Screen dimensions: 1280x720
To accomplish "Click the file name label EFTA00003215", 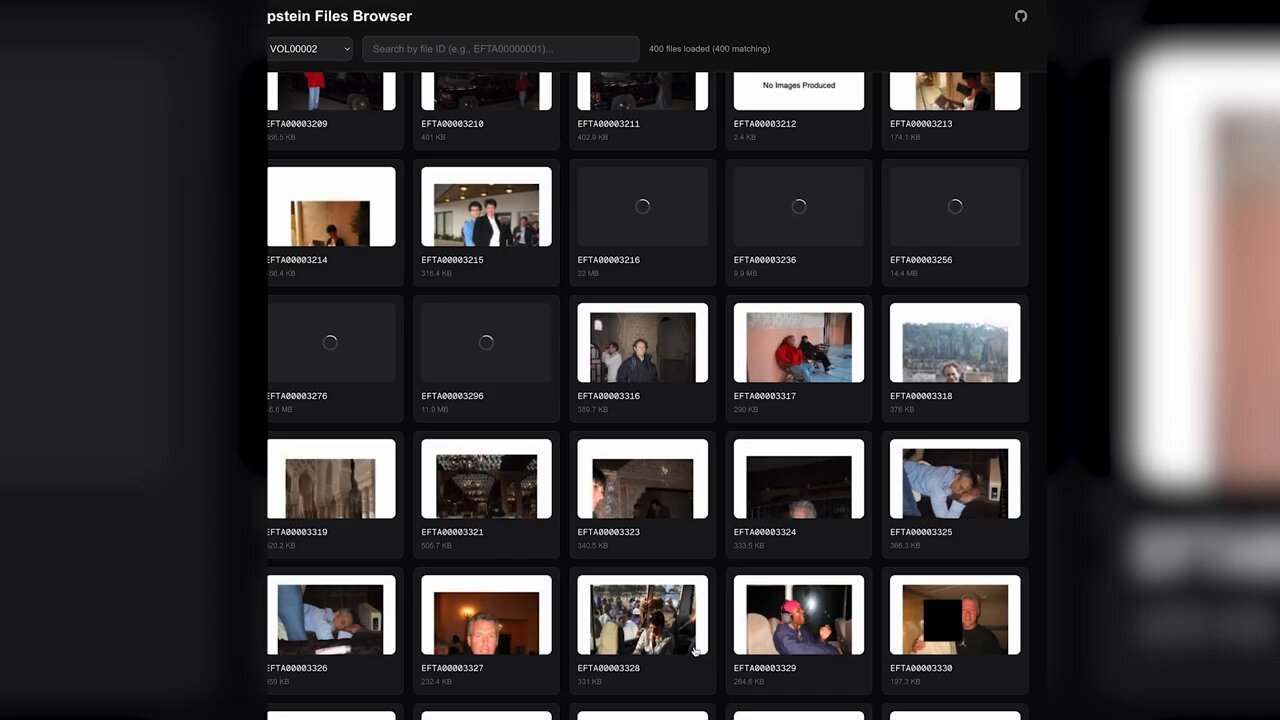I will 452,260.
